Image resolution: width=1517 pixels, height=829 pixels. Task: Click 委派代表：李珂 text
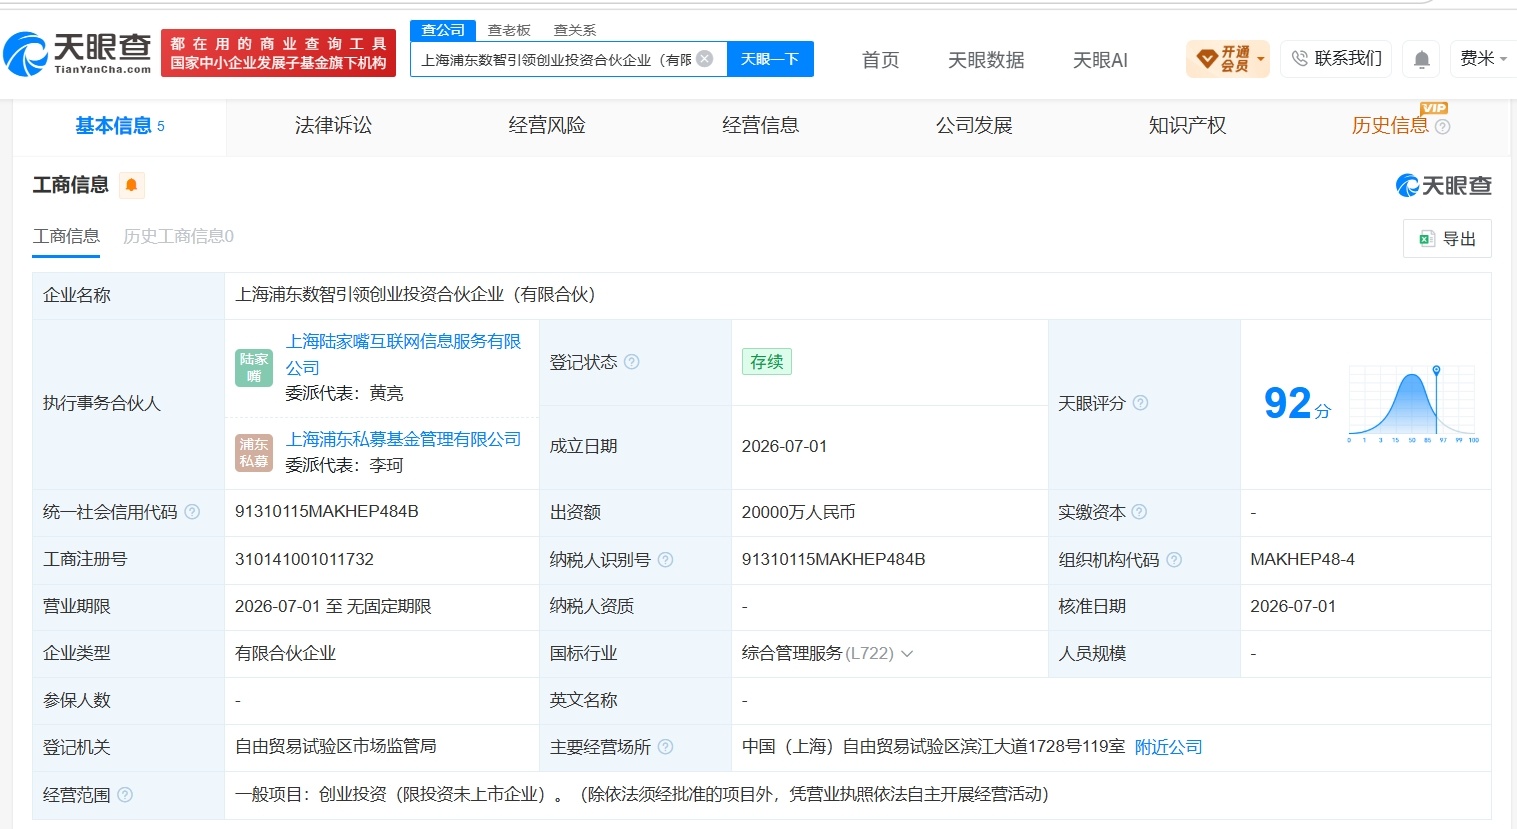344,466
